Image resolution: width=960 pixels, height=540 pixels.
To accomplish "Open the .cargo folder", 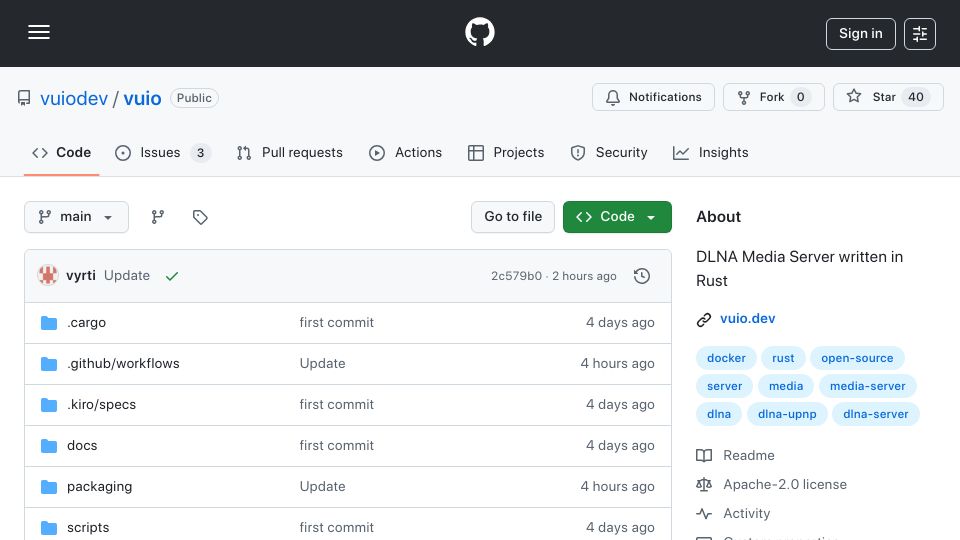I will pos(86,323).
